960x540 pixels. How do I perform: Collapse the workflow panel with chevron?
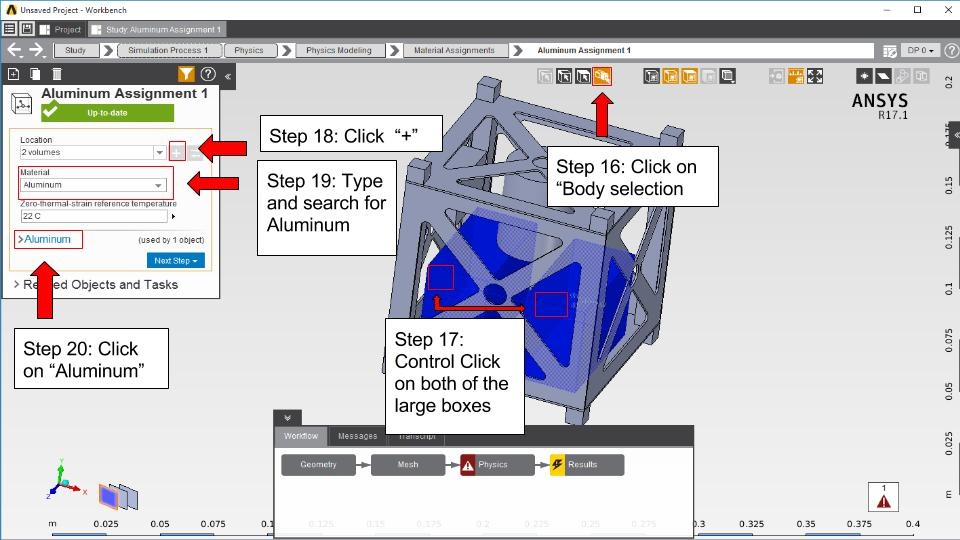click(287, 418)
